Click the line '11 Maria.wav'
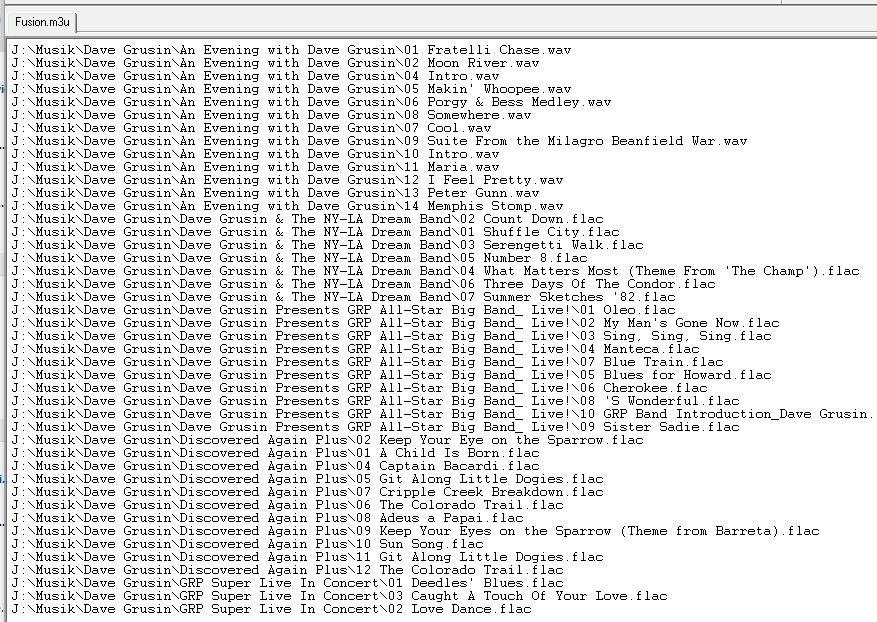Image resolution: width=877 pixels, height=622 pixels. (x=255, y=167)
